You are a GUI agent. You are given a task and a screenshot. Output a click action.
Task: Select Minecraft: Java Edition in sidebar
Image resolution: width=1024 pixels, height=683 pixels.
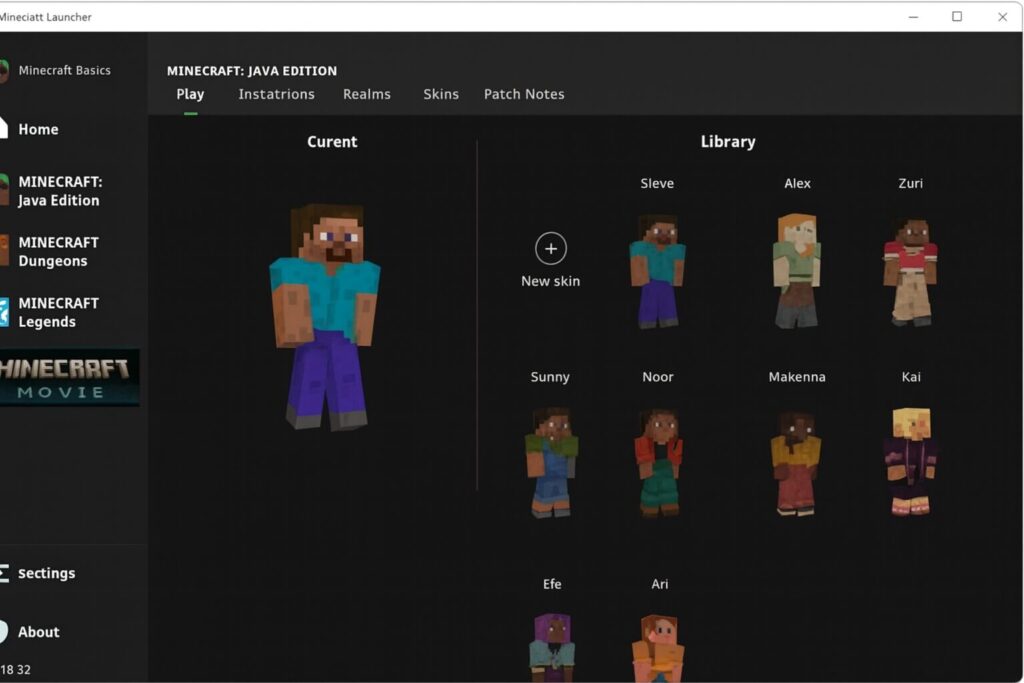point(51,191)
